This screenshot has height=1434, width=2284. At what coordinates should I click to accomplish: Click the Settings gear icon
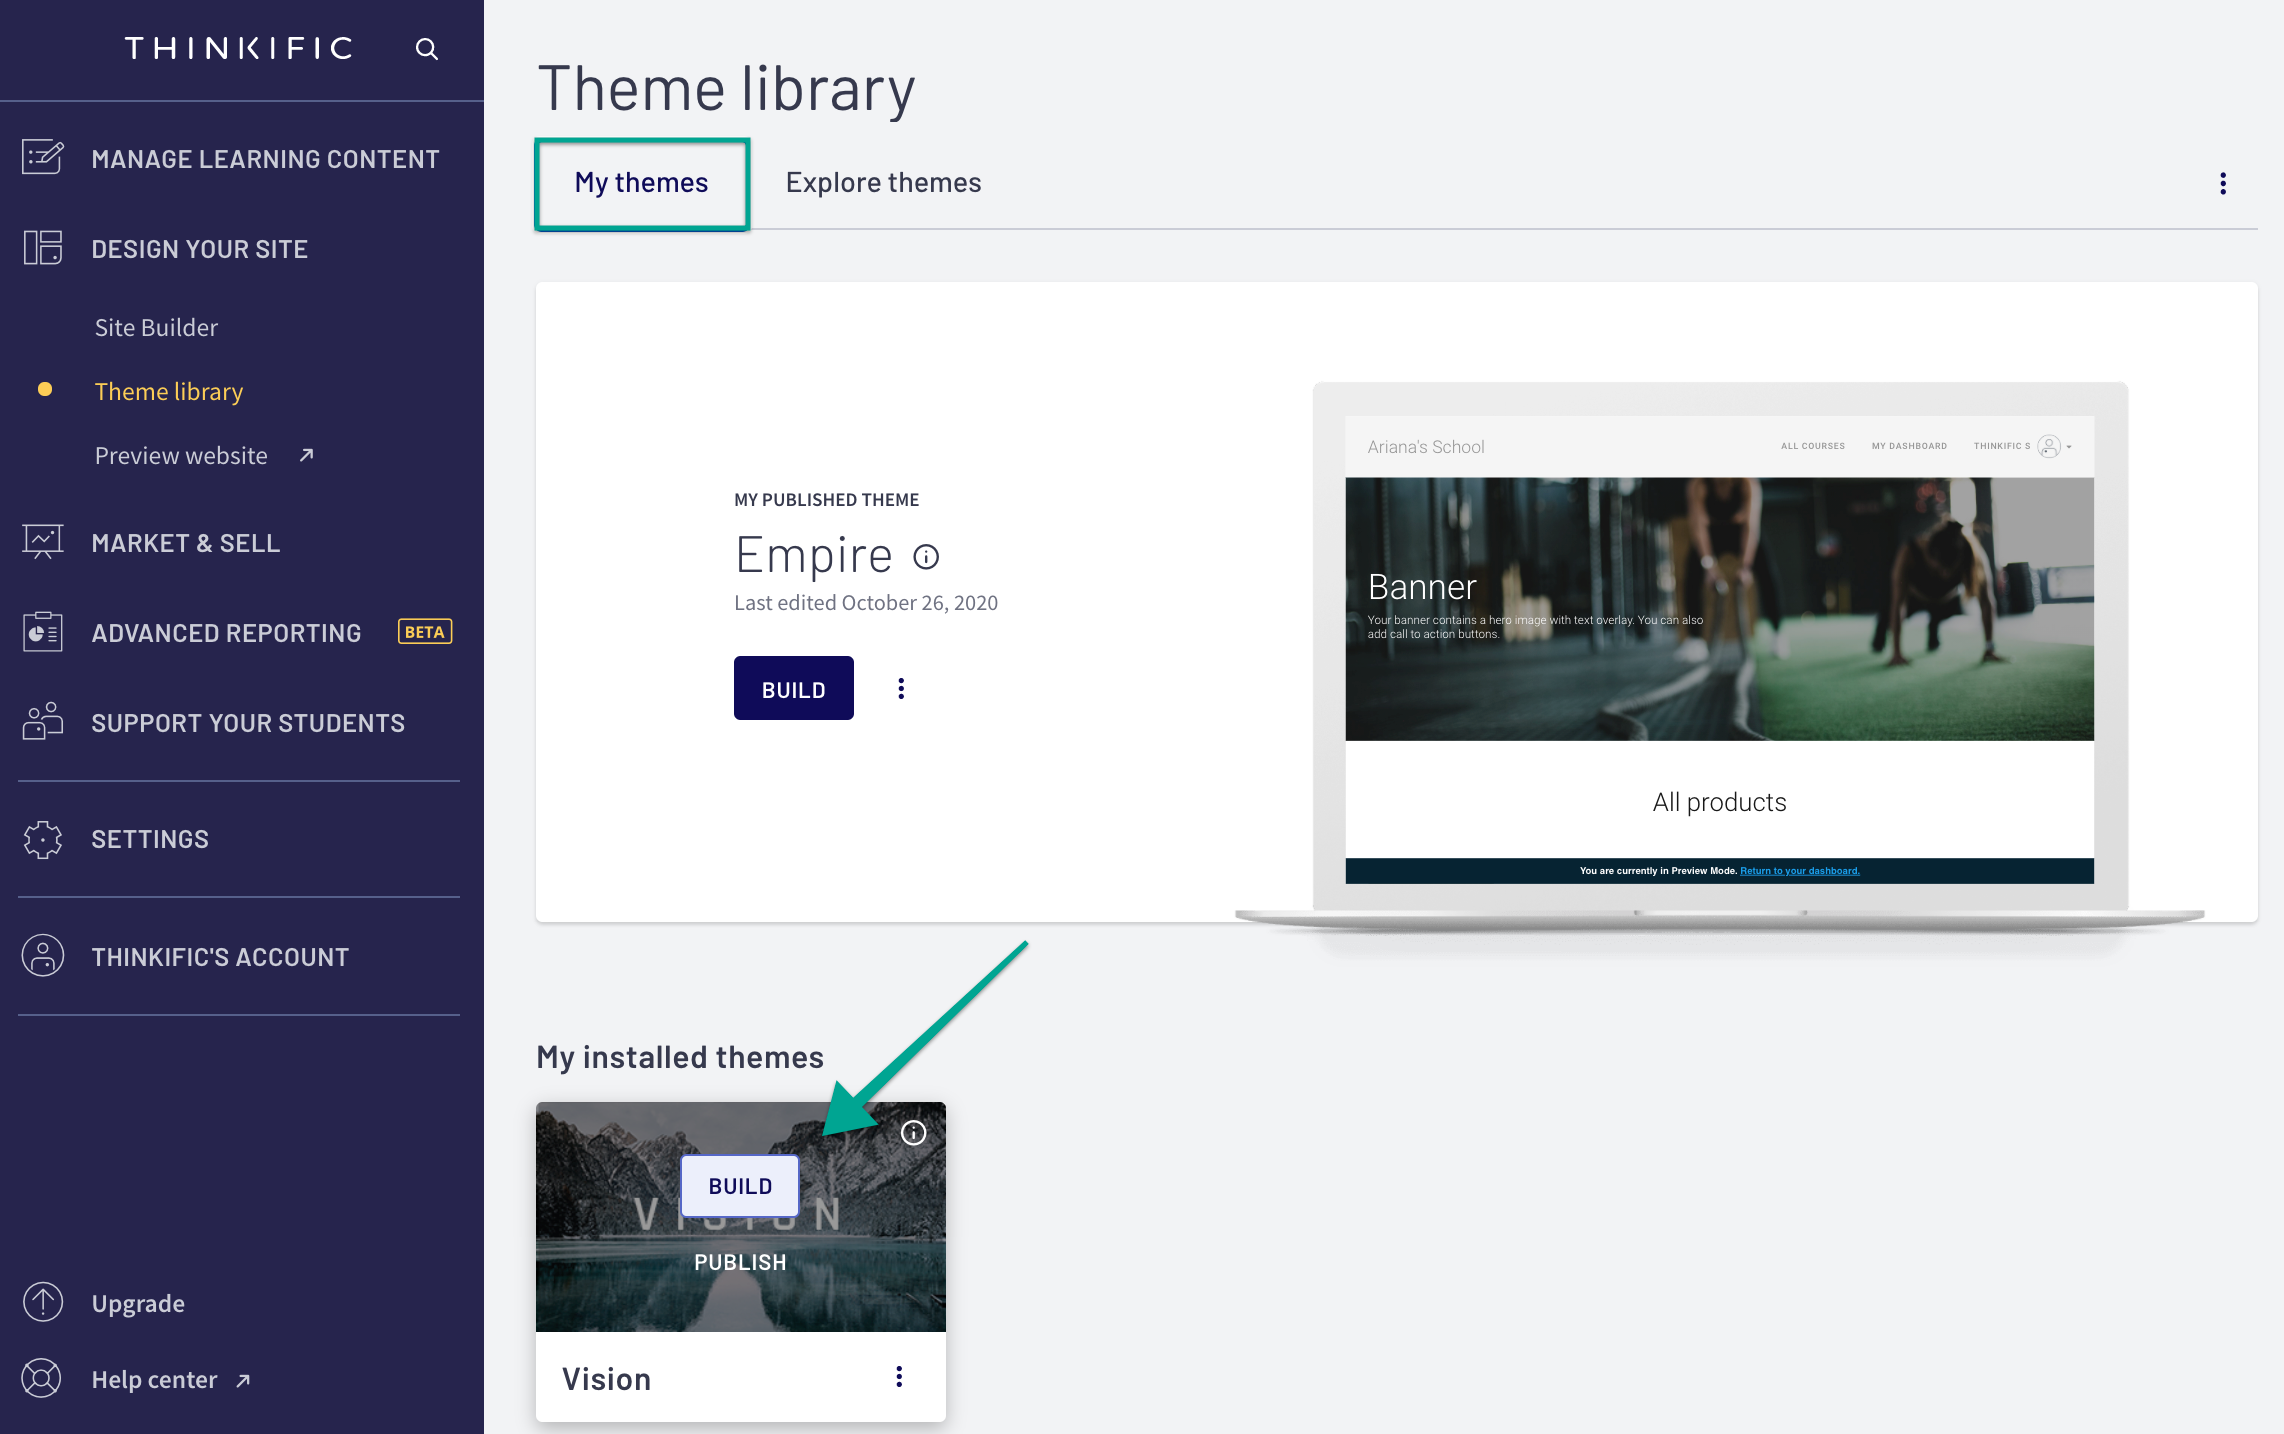[43, 839]
